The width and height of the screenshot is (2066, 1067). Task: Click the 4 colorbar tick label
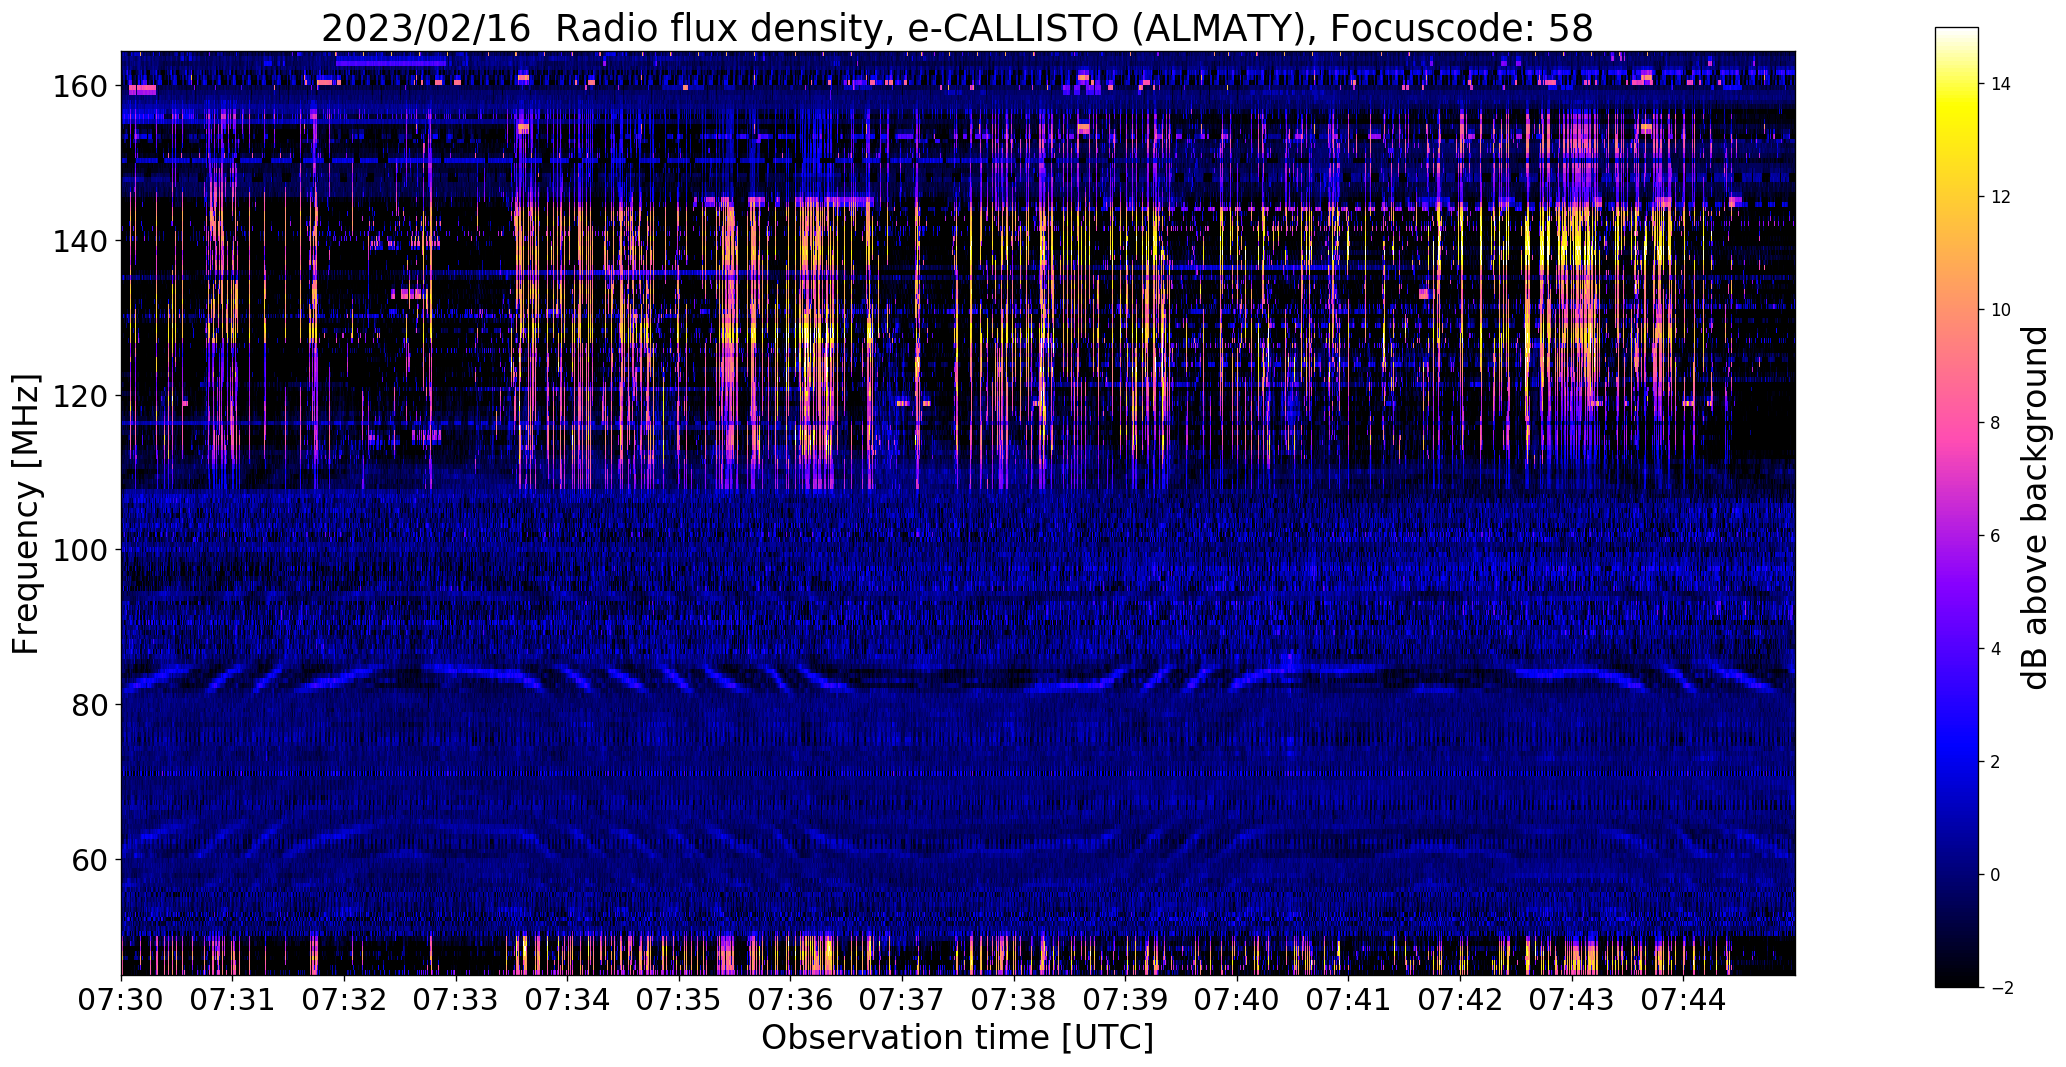click(1996, 649)
